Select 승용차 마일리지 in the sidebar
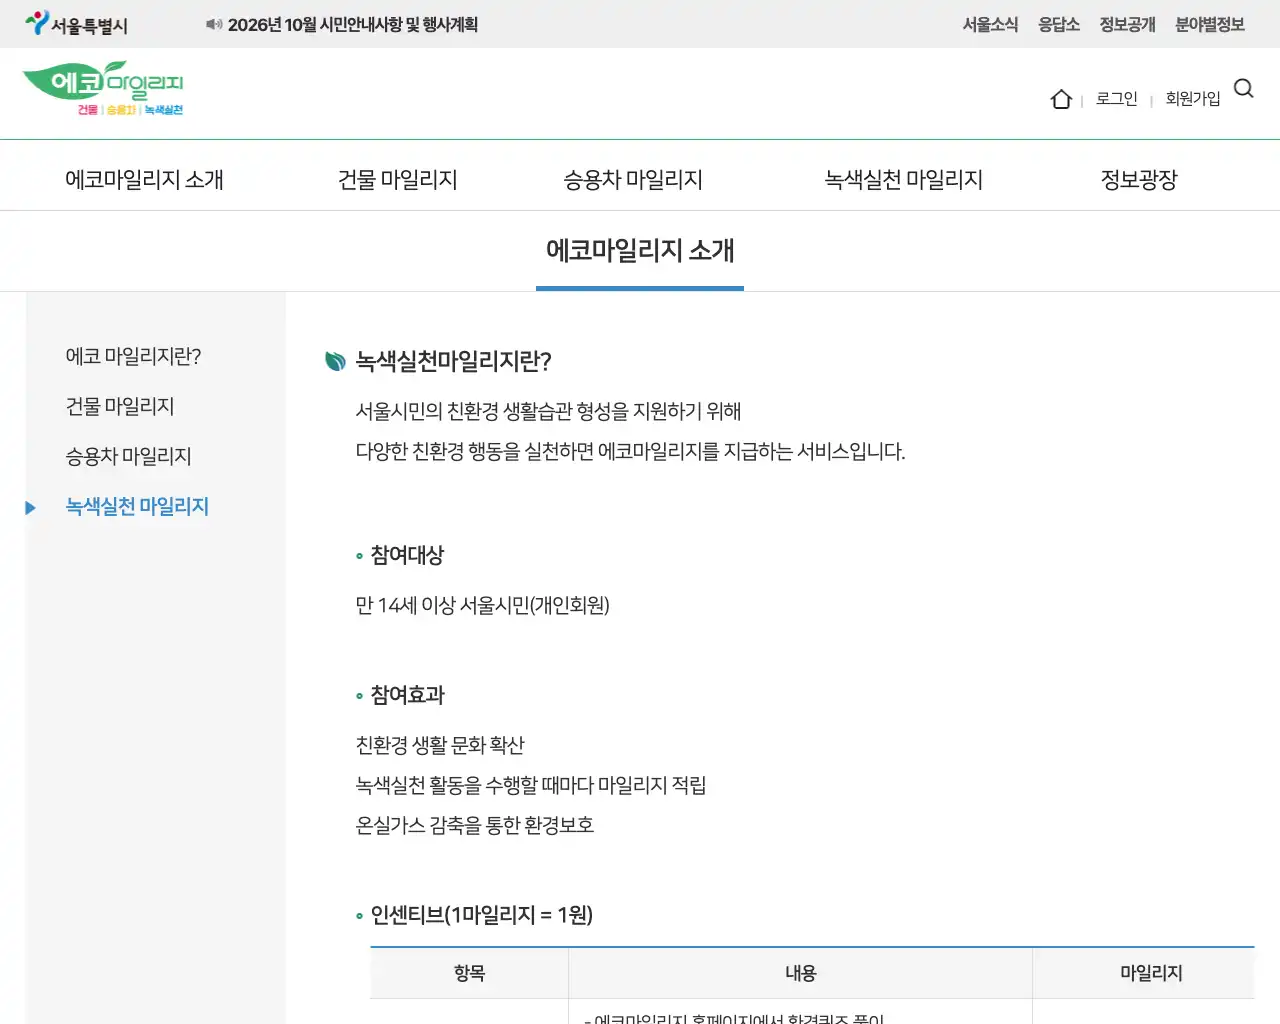The width and height of the screenshot is (1280, 1024). (128, 456)
